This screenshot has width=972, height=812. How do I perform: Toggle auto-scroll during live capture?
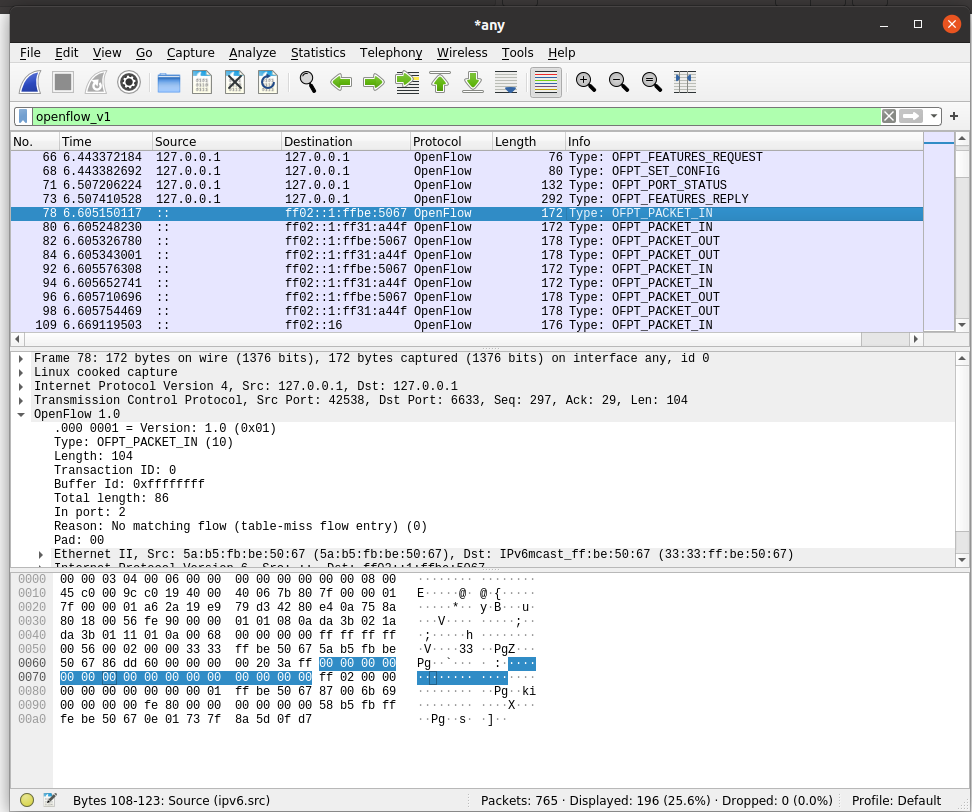[506, 82]
